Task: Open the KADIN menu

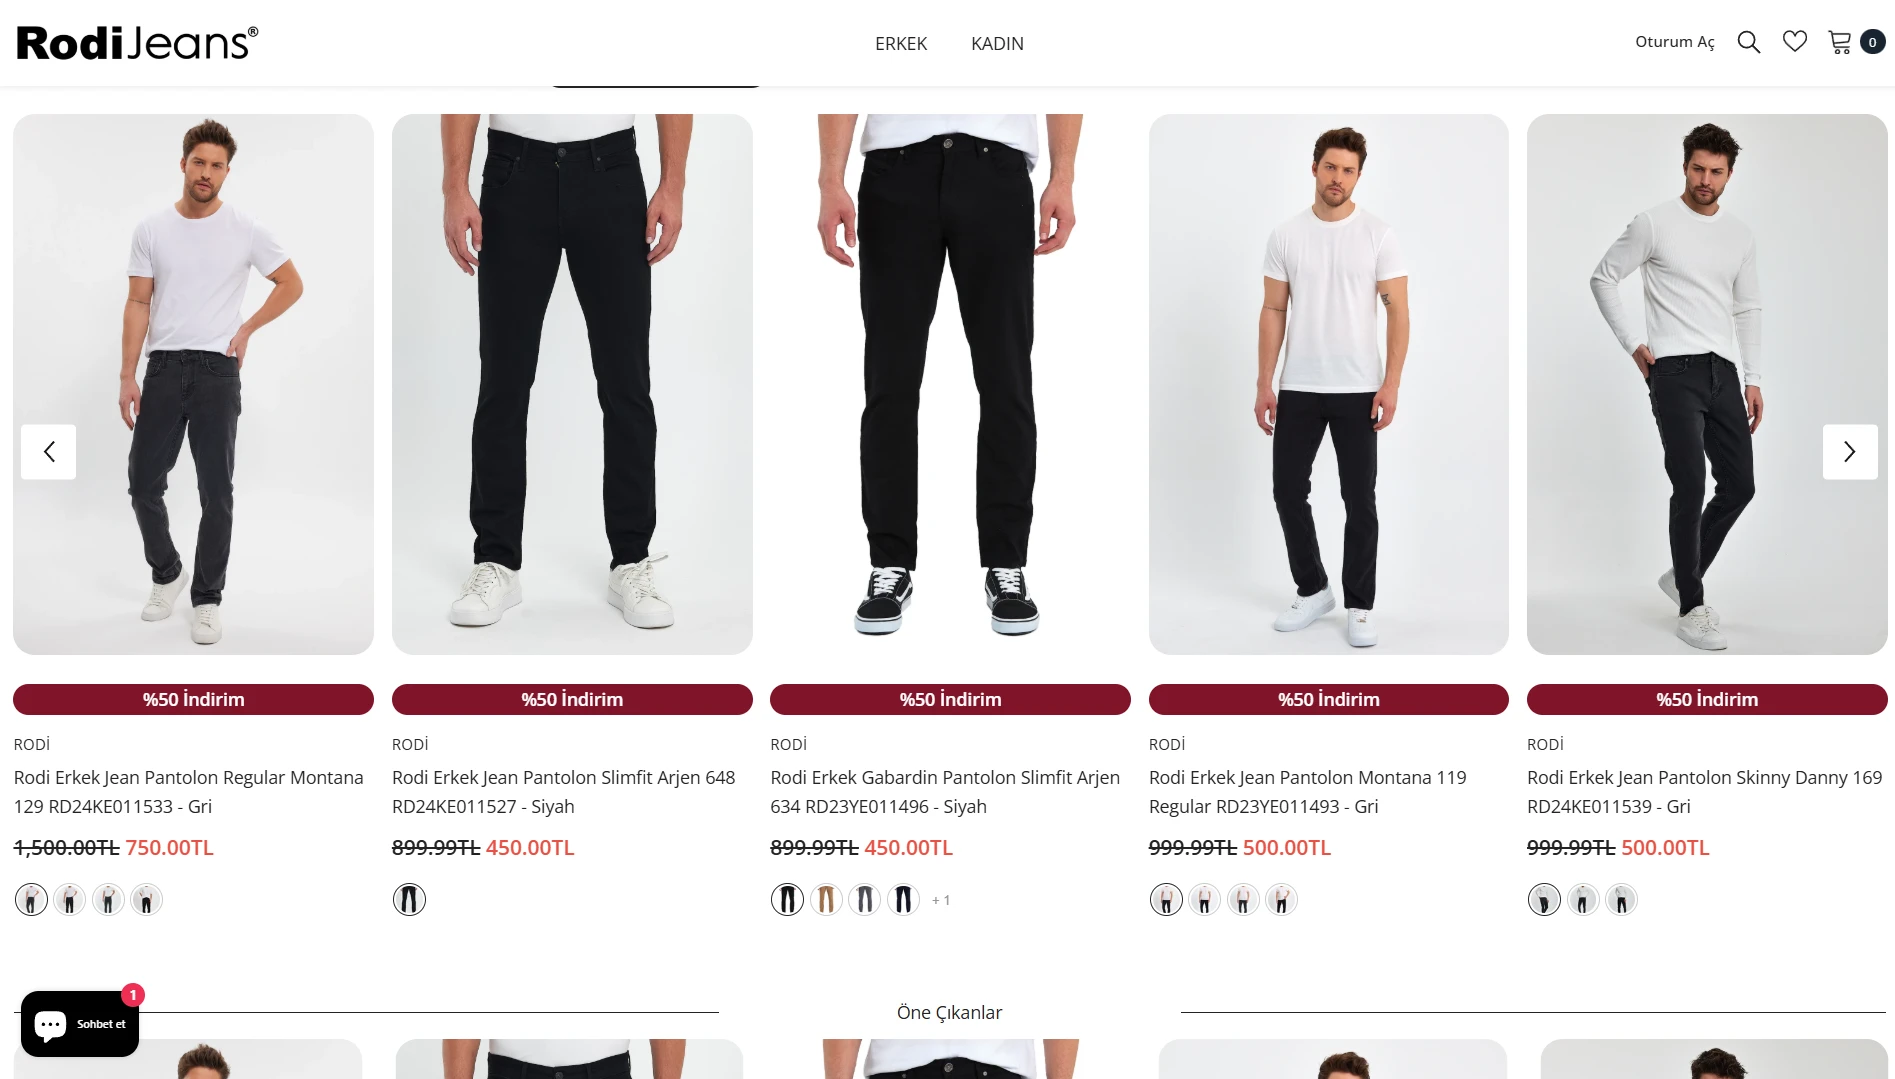Action: tap(997, 44)
